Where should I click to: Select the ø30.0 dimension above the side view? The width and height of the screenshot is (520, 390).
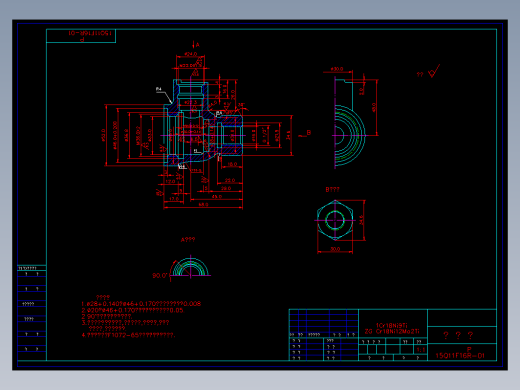(x=337, y=69)
